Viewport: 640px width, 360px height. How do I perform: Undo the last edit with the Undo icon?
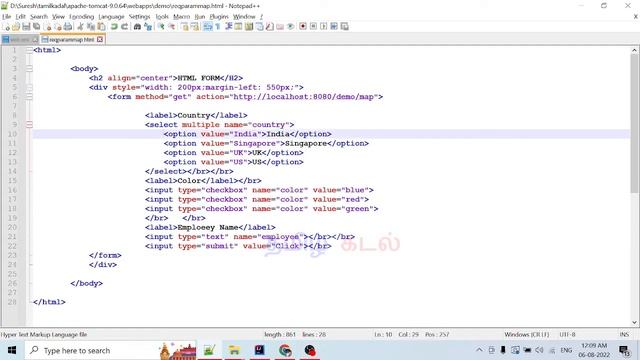coord(114,27)
